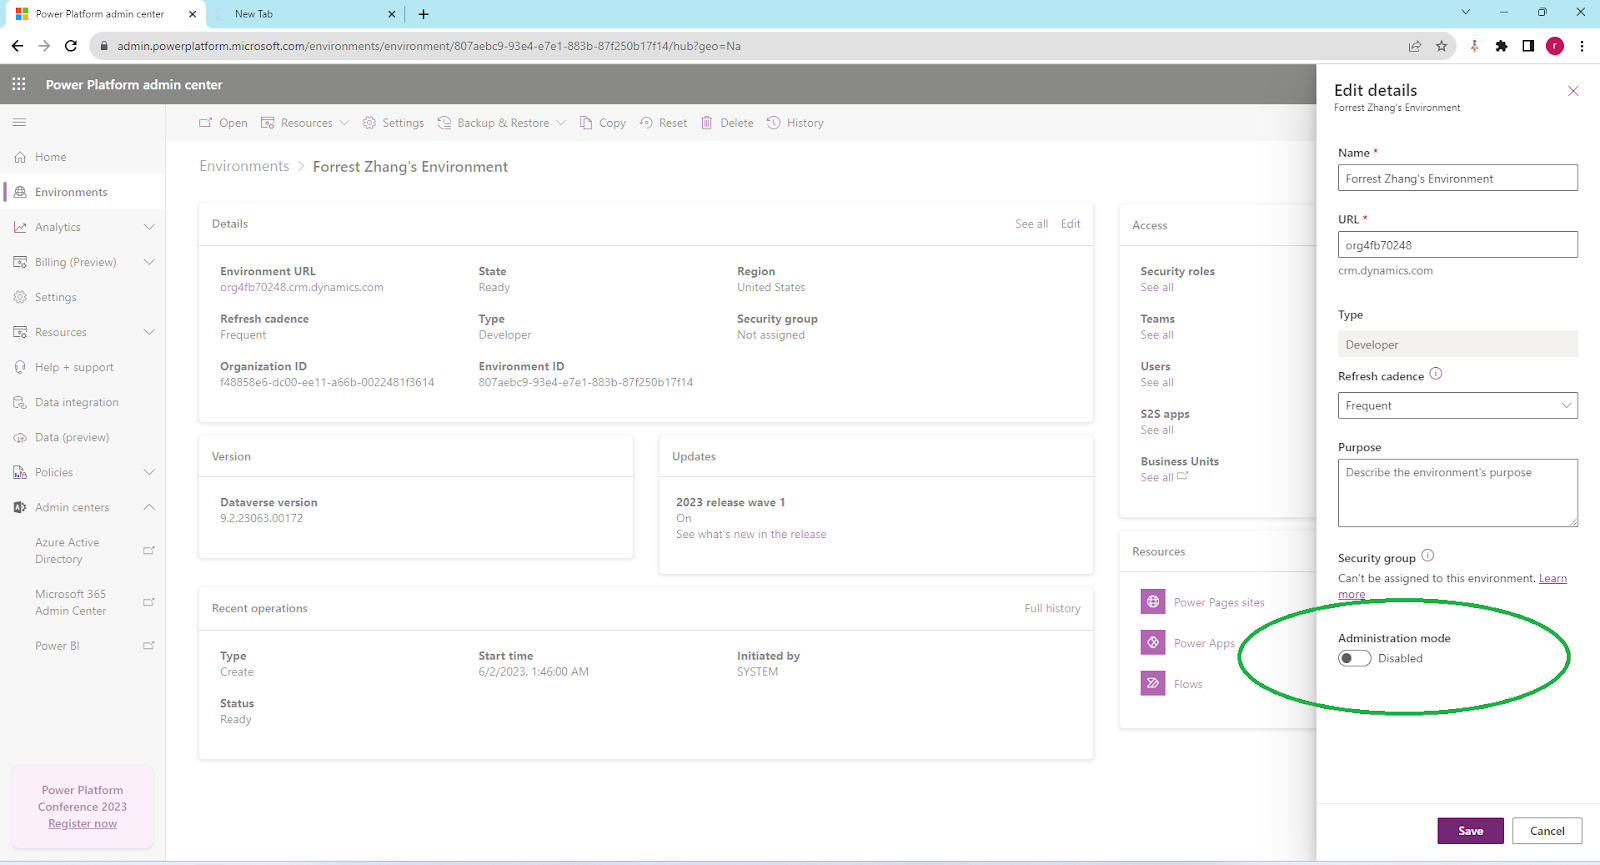The image size is (1600, 865).
Task: Collapse the navigation hamburger menu
Action: click(x=19, y=122)
